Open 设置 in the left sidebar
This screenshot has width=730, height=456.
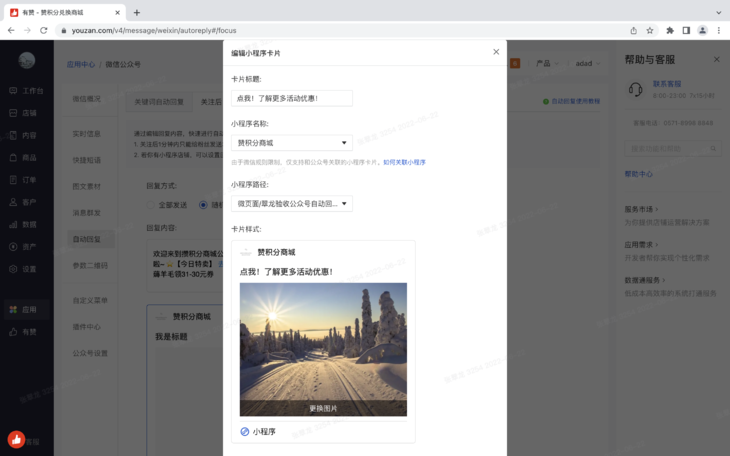(x=27, y=269)
